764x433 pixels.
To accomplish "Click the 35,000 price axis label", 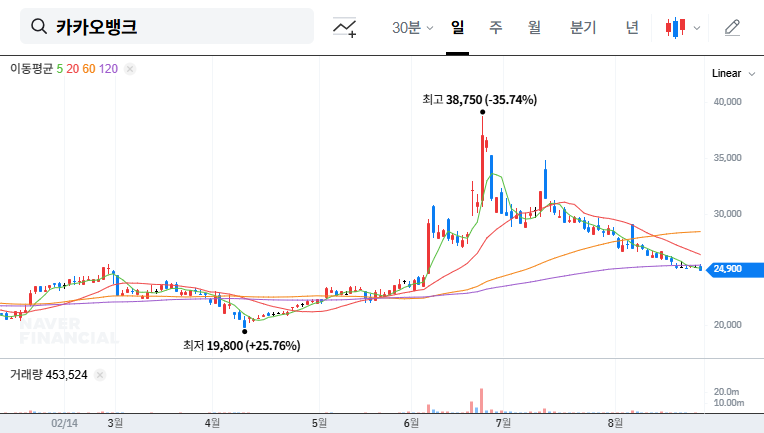I will [x=727, y=158].
